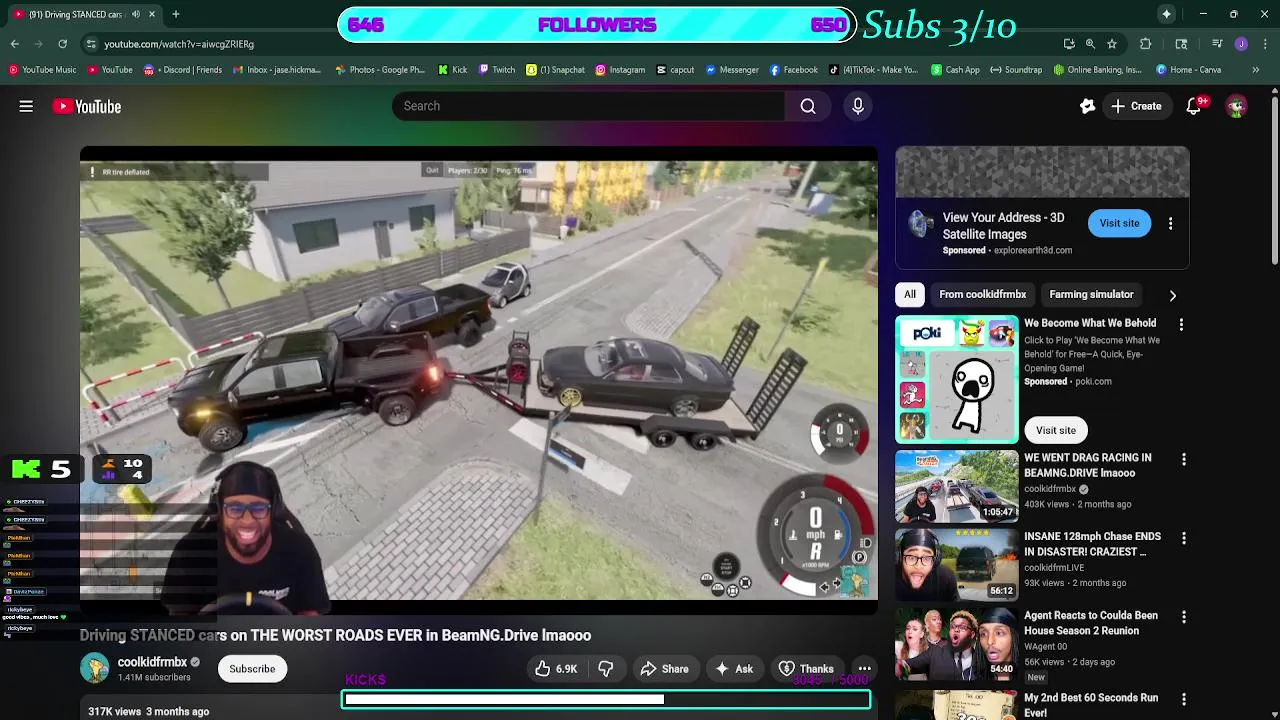Open the browser extensions puzzle icon
This screenshot has height=720, width=1280.
click(x=1146, y=44)
